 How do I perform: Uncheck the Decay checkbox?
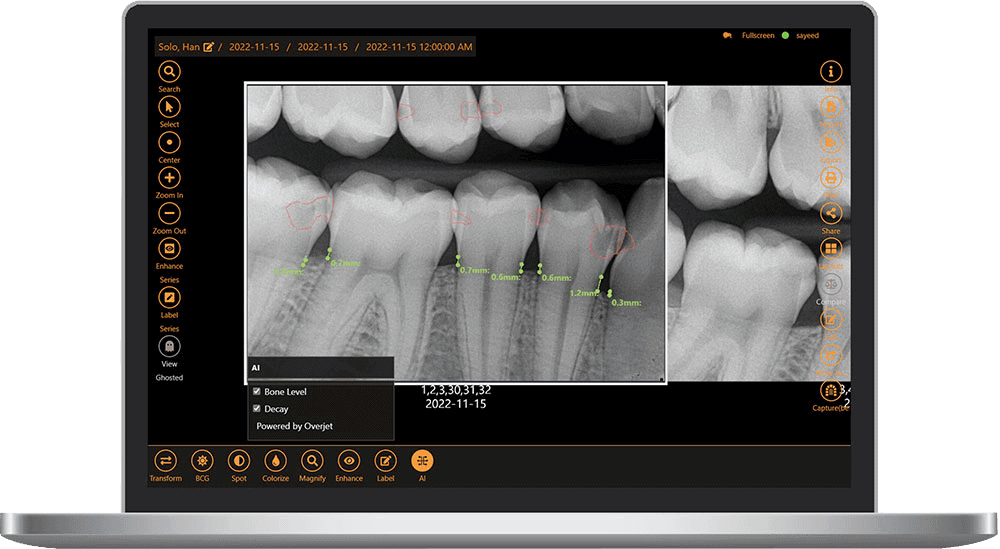click(257, 409)
